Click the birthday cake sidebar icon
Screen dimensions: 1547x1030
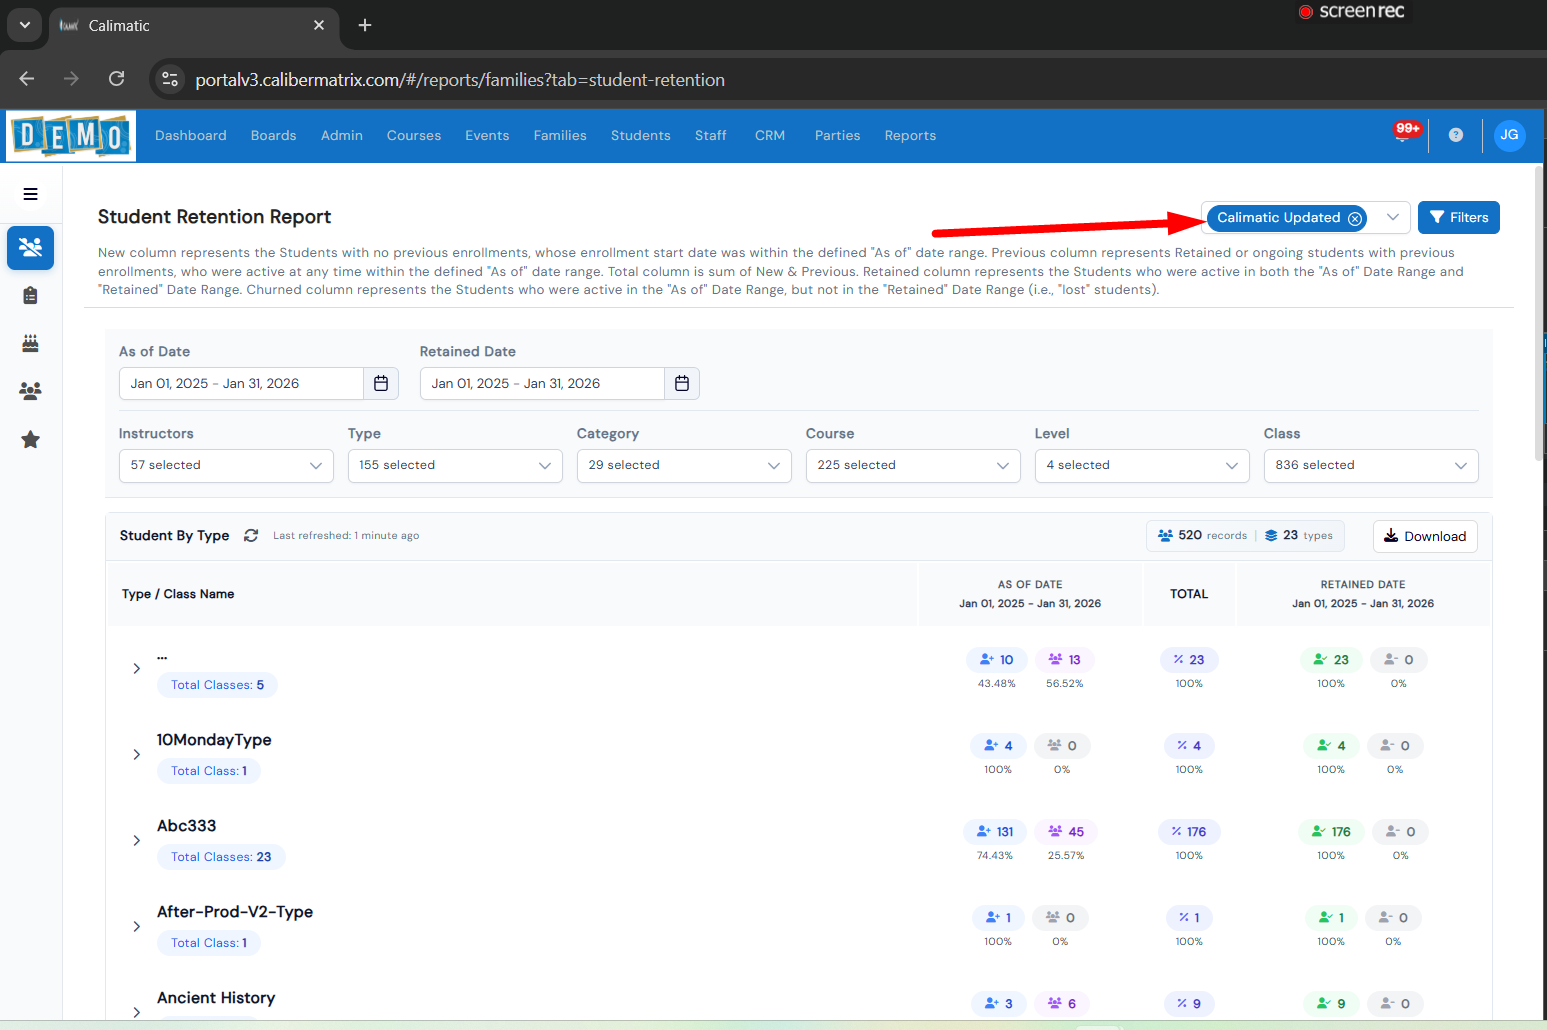(31, 343)
